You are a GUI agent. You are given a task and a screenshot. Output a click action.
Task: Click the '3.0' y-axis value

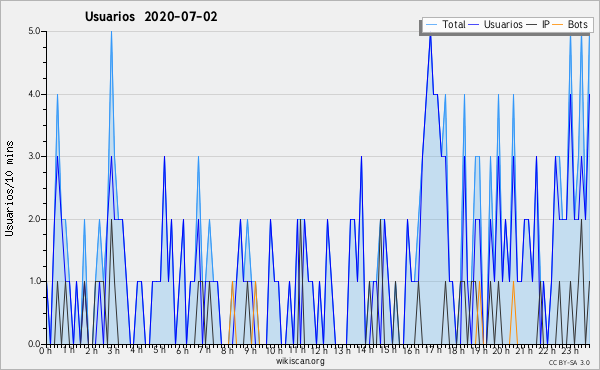34,156
